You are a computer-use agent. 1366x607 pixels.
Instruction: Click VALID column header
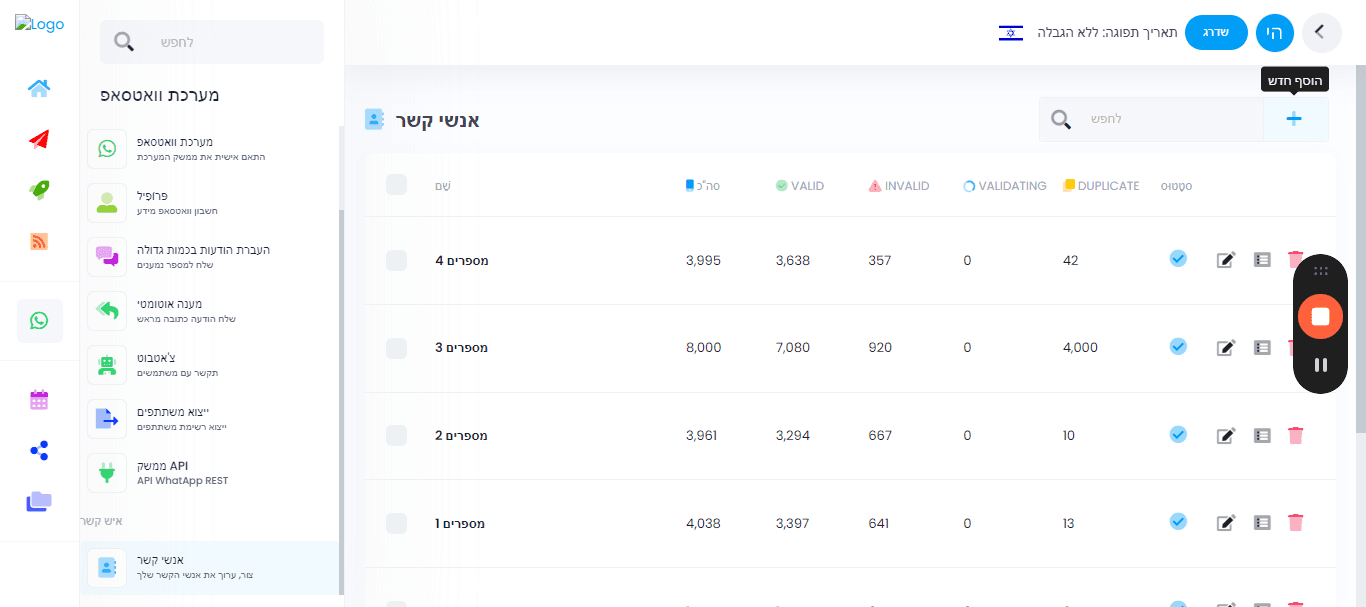click(x=800, y=186)
